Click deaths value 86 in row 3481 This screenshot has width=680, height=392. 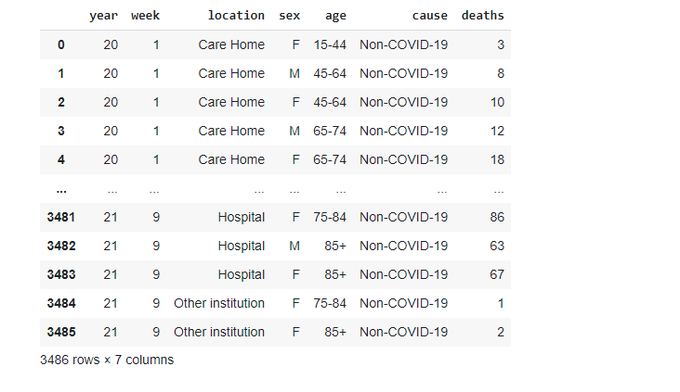tap(497, 217)
